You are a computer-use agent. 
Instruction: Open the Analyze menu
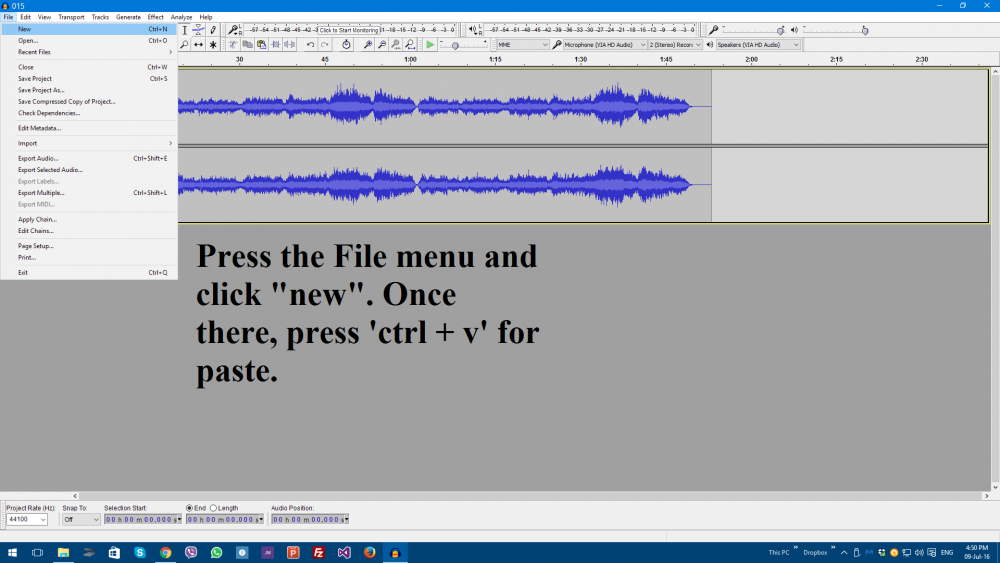pos(181,17)
